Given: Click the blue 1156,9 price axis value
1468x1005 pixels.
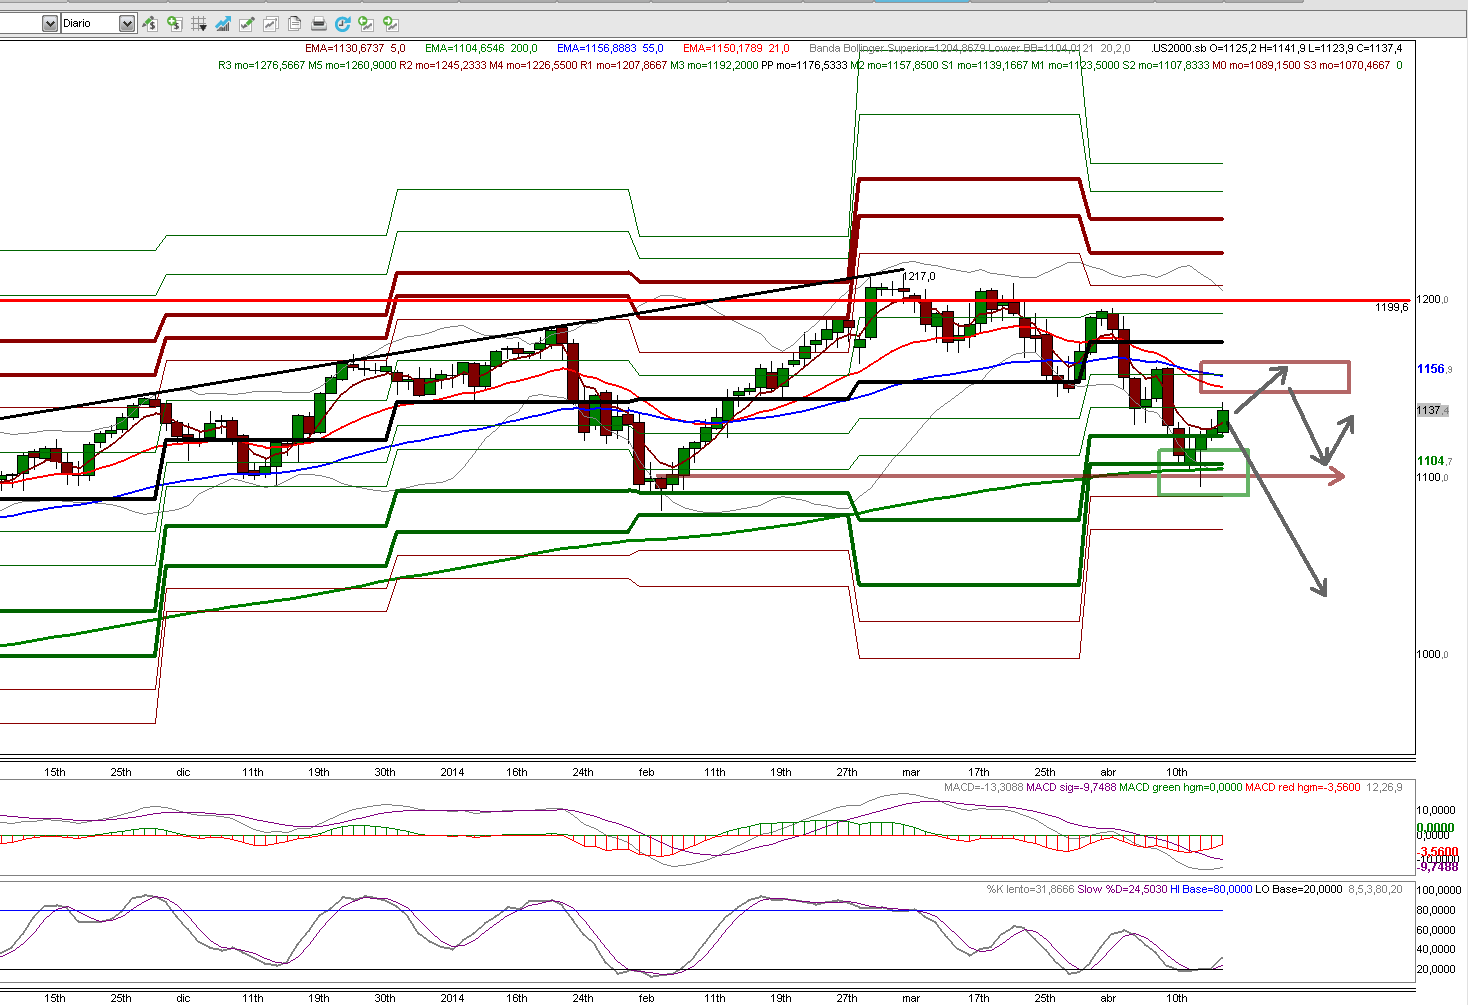Looking at the screenshot, I should click(1434, 369).
